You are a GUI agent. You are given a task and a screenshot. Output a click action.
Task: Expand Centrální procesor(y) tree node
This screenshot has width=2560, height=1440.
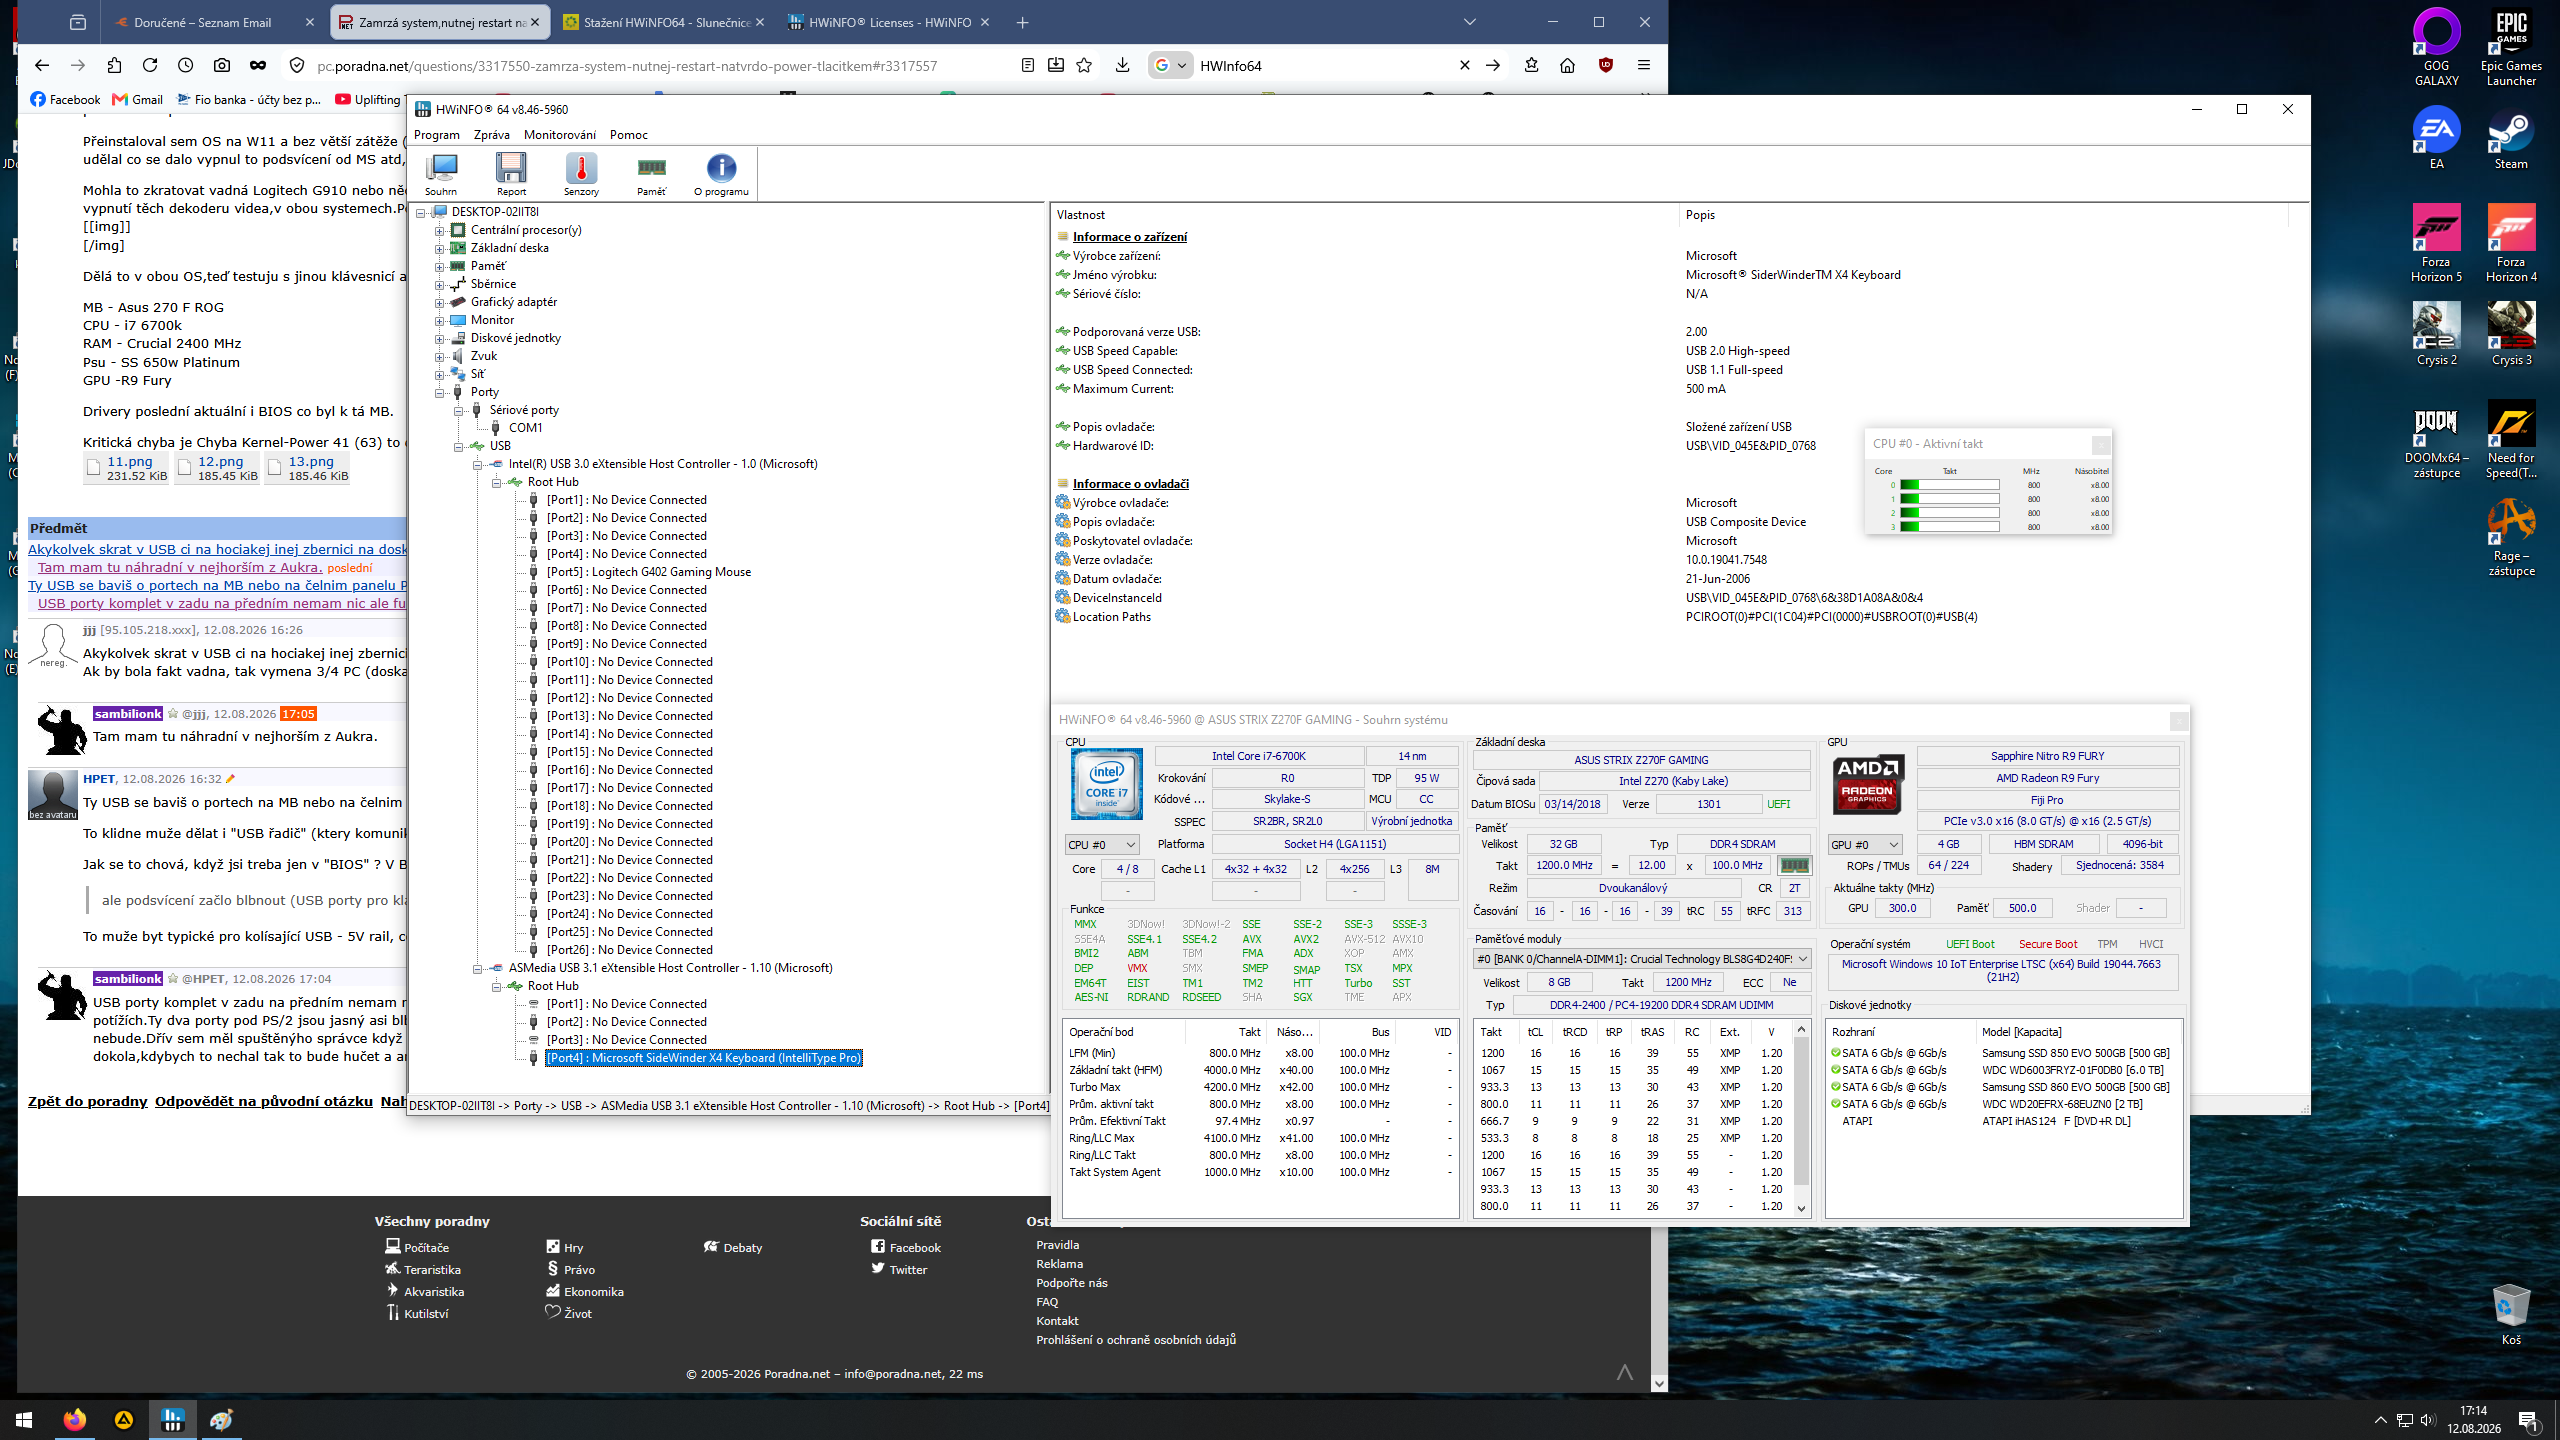pos(439,230)
